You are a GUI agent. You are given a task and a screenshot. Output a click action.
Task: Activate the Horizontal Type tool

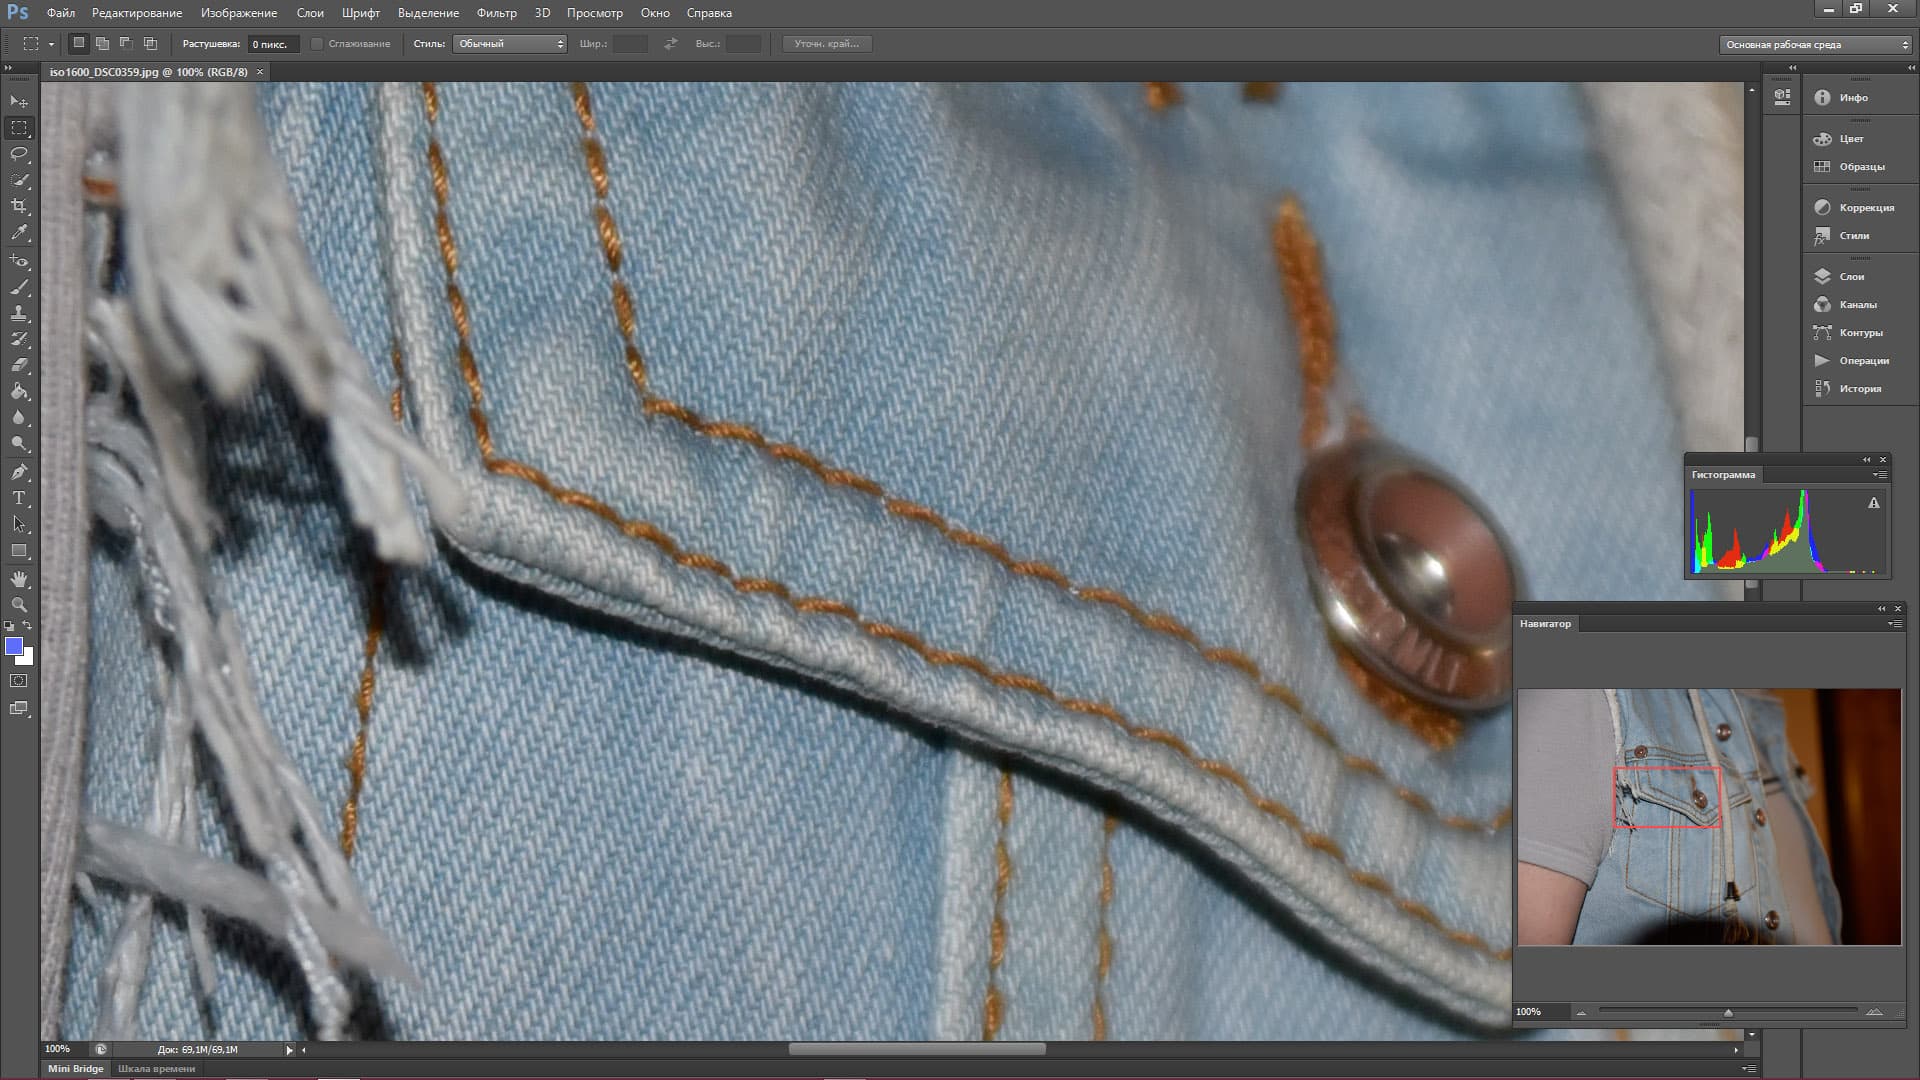[x=19, y=498]
